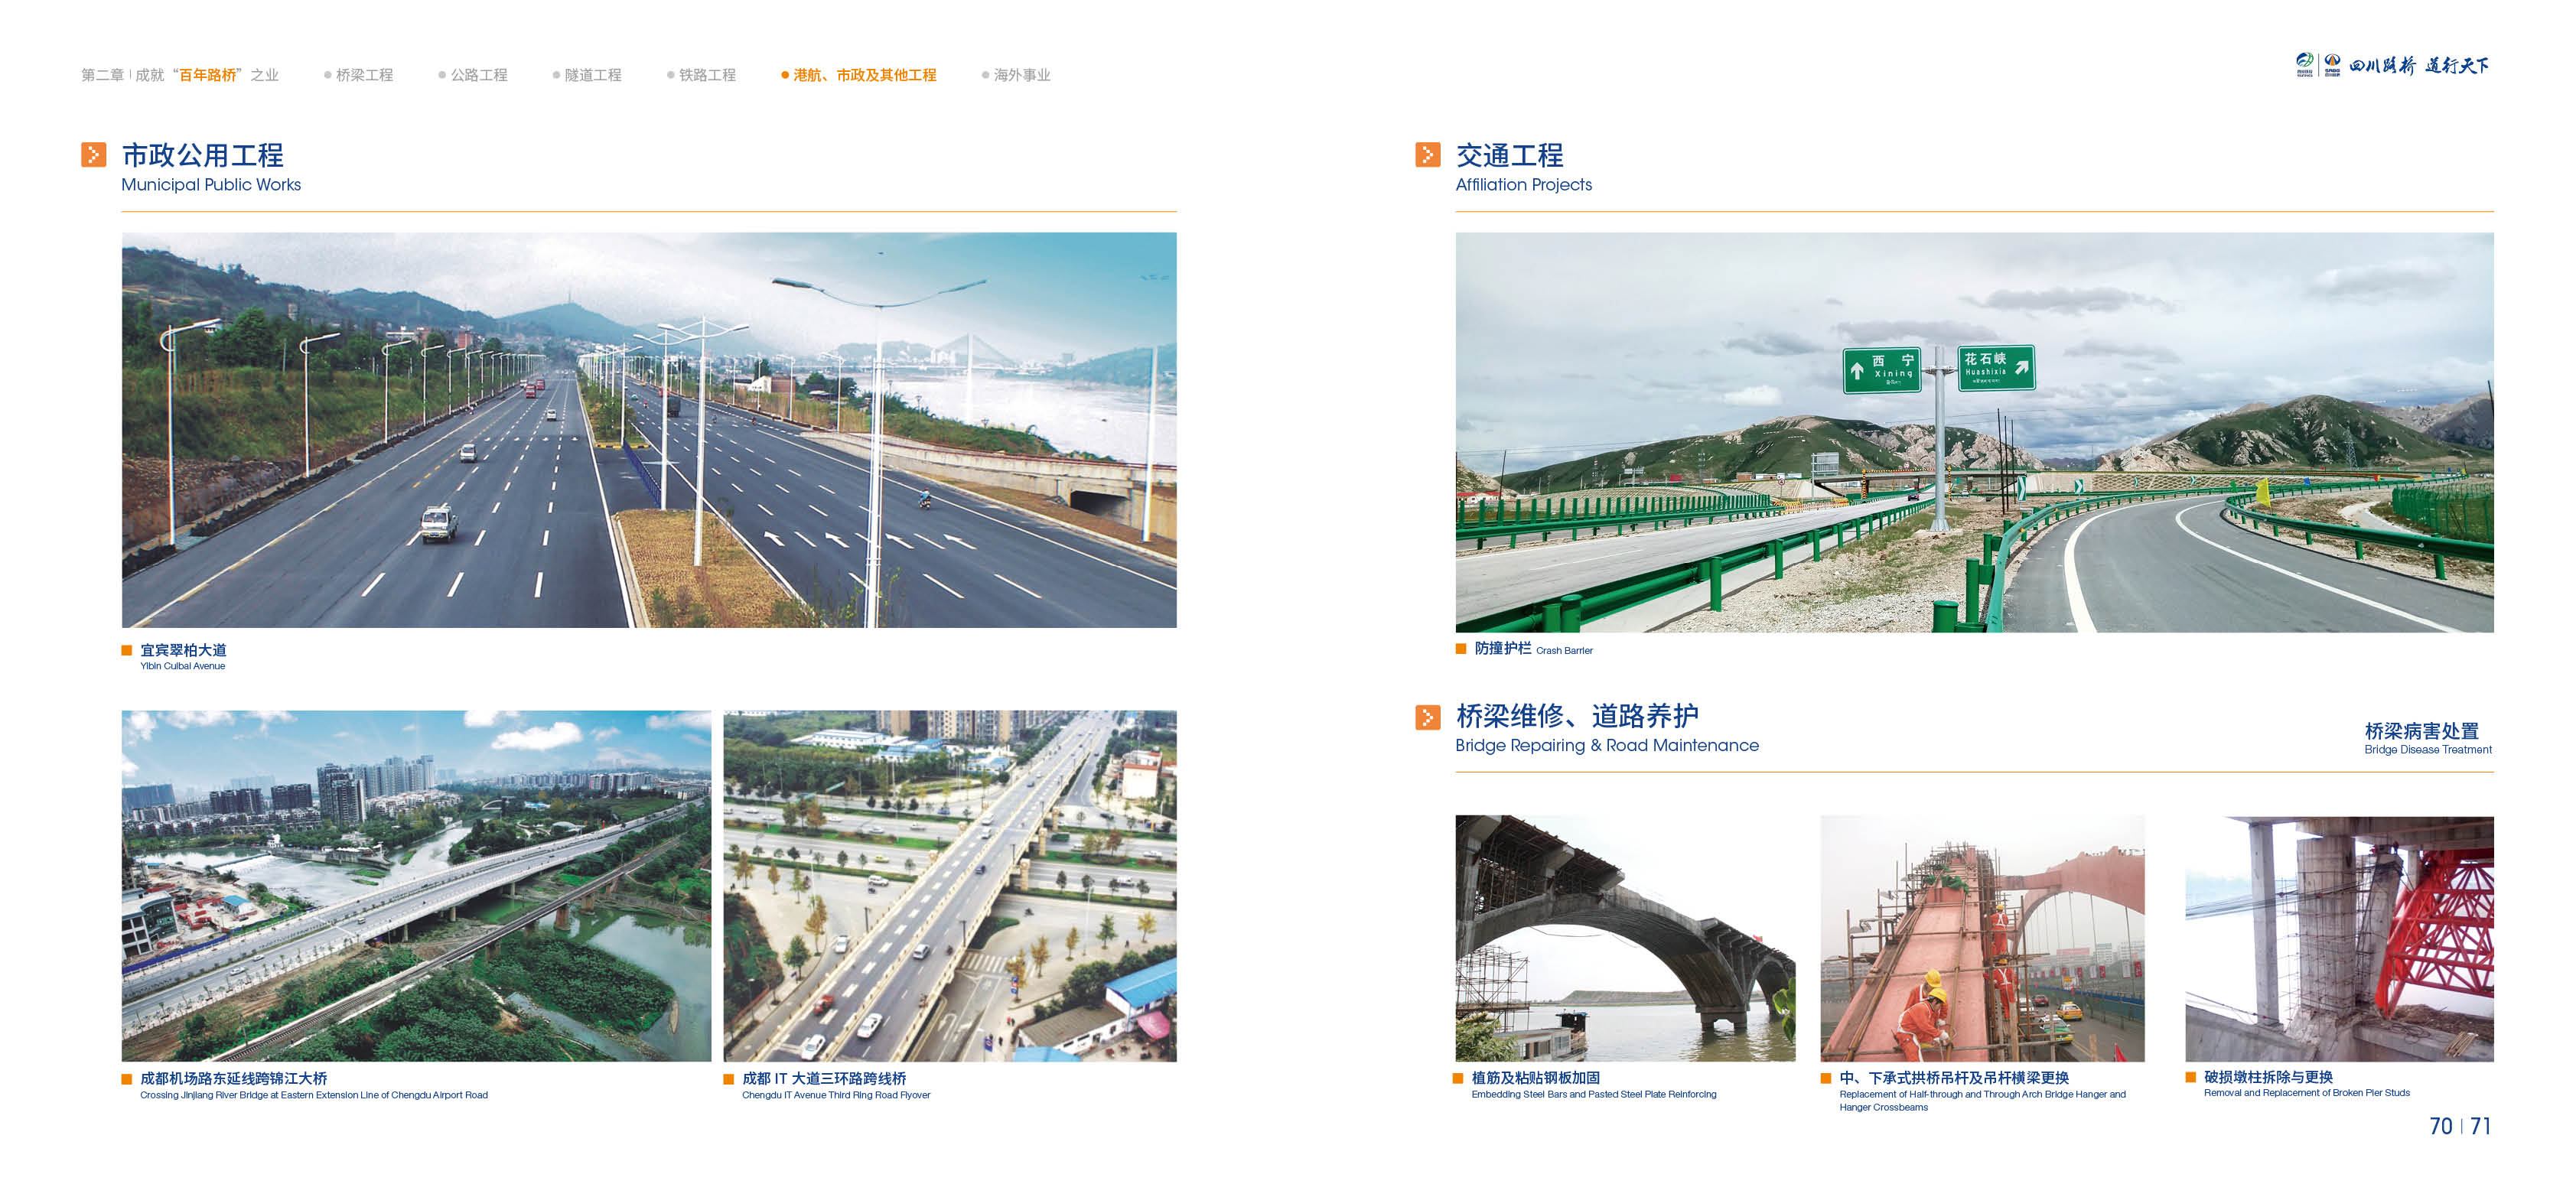This screenshot has height=1197, width=2576.
Task: Click the Crash Barrier highway photo
Action: 1974,432
